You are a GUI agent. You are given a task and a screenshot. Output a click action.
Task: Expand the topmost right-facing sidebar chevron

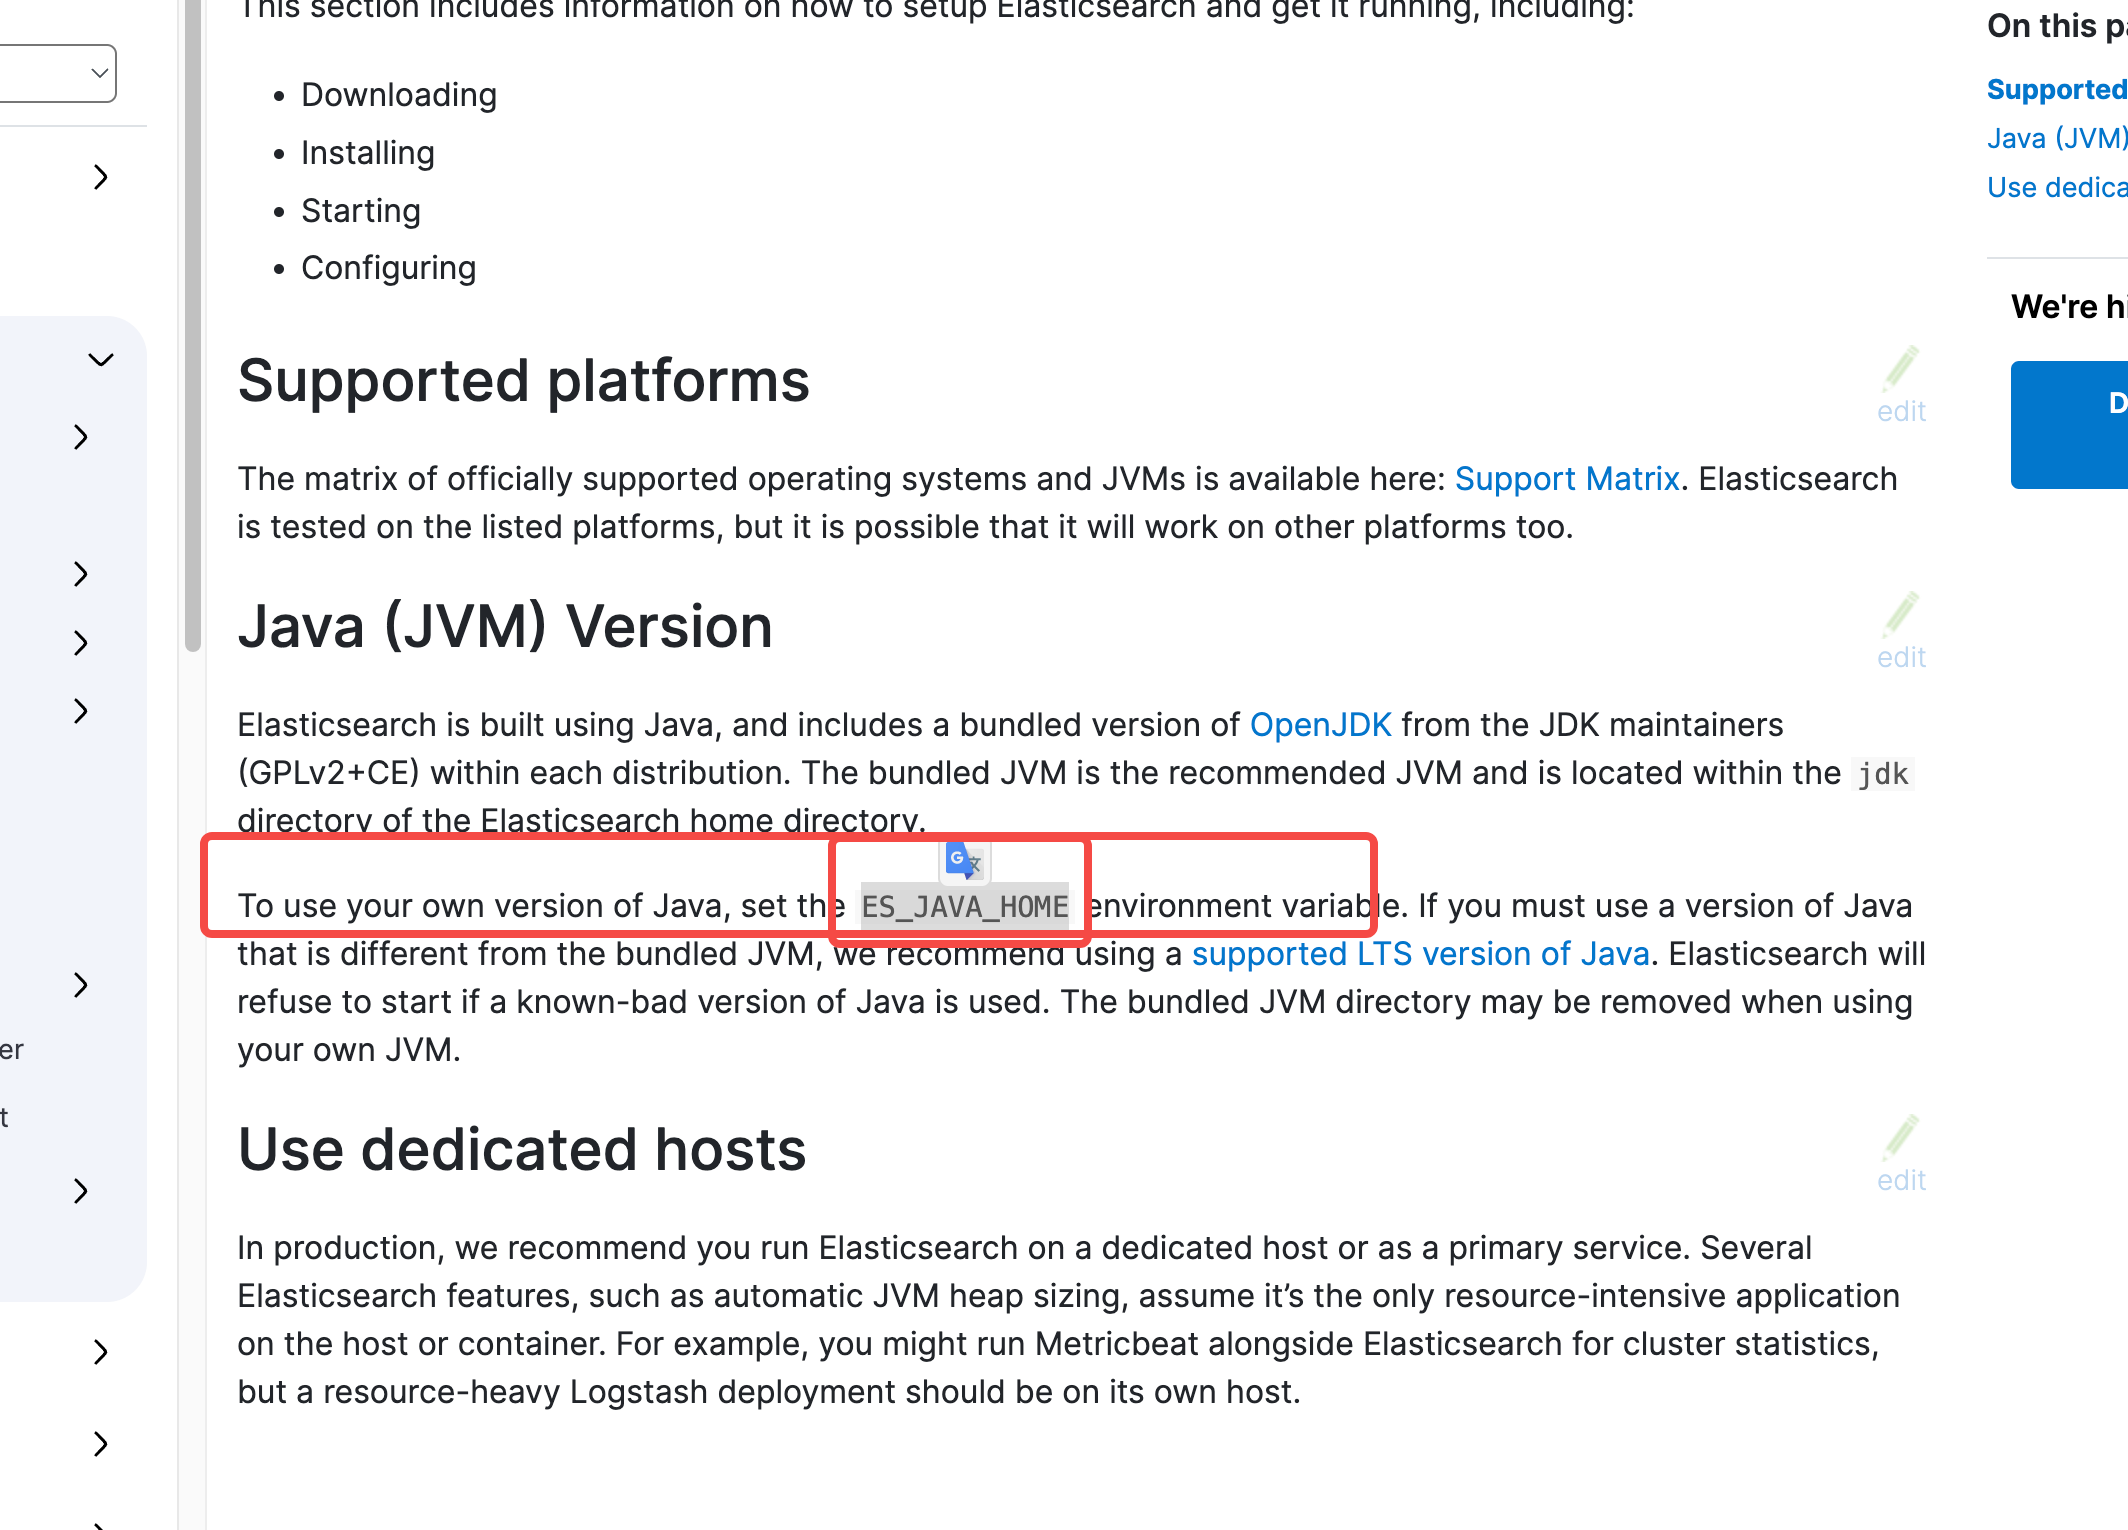tap(100, 177)
